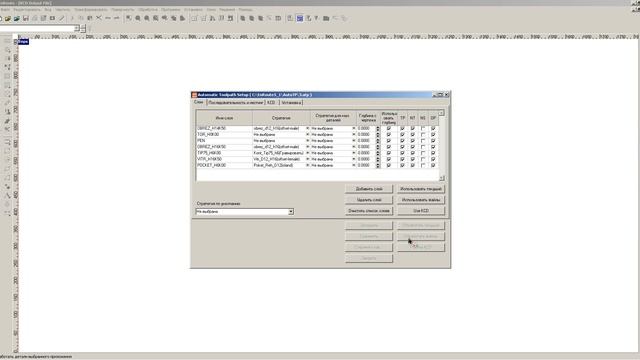
Task: Toggle DP checkbox for TOR_H0K00 layer
Action: click(433, 135)
